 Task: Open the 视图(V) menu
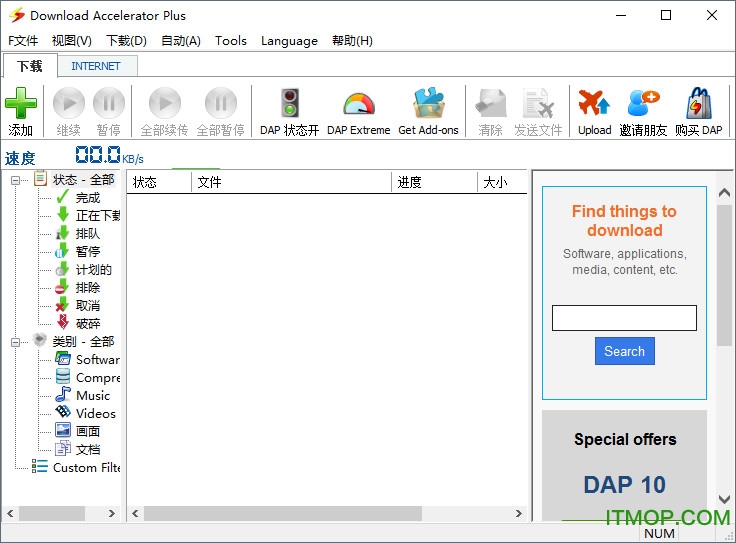(71, 41)
